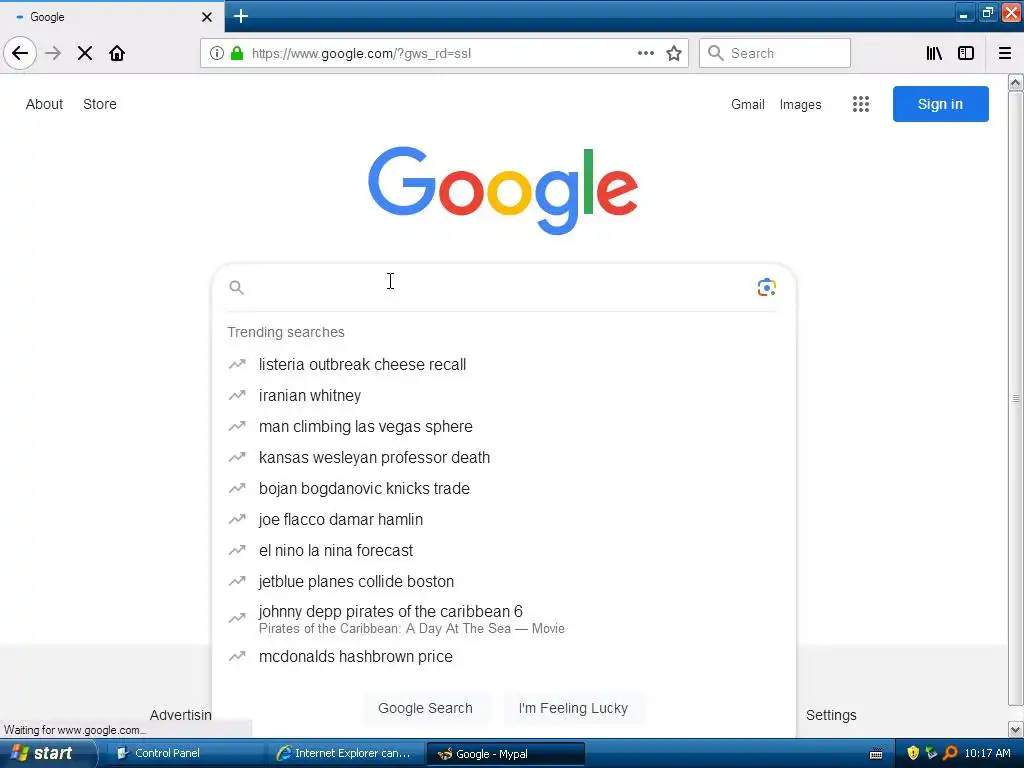This screenshot has height=768, width=1024.
Task: Click the I'm Feeling Lucky button
Action: click(573, 708)
